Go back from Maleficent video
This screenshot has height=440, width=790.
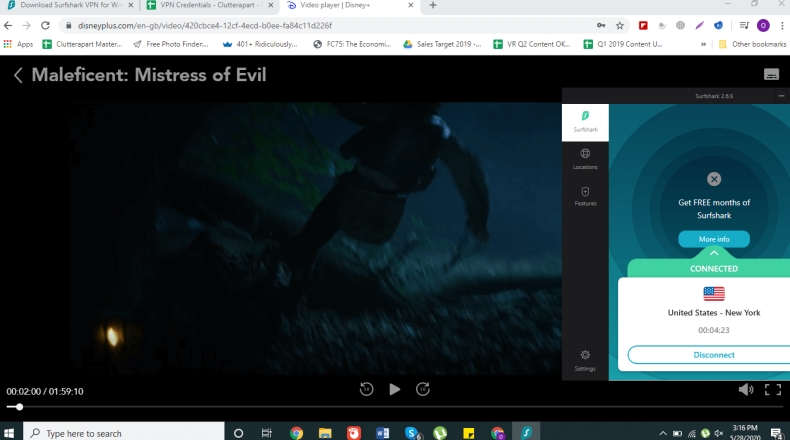[18, 75]
